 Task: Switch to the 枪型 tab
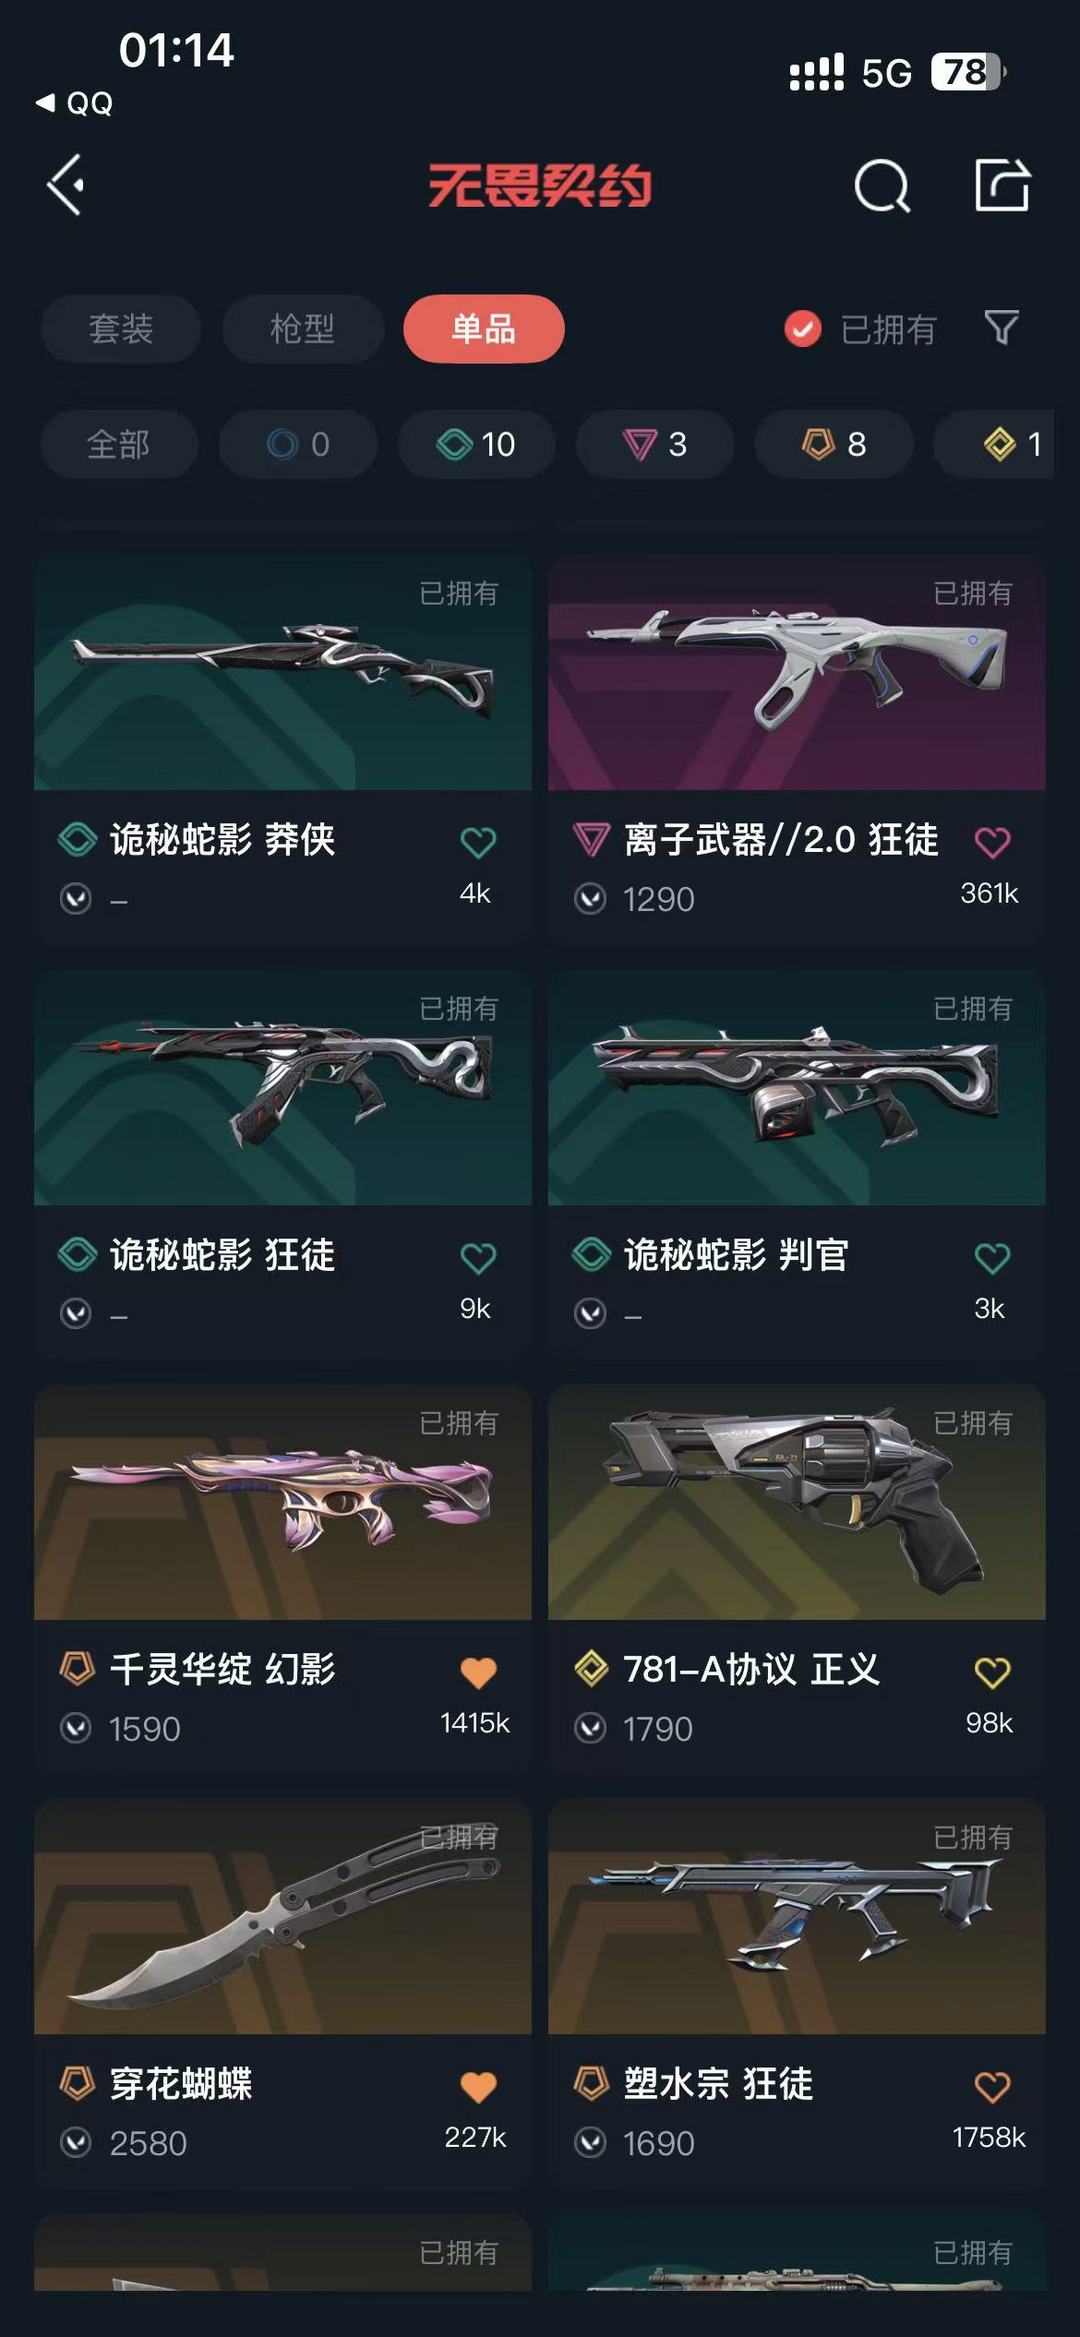(x=303, y=328)
